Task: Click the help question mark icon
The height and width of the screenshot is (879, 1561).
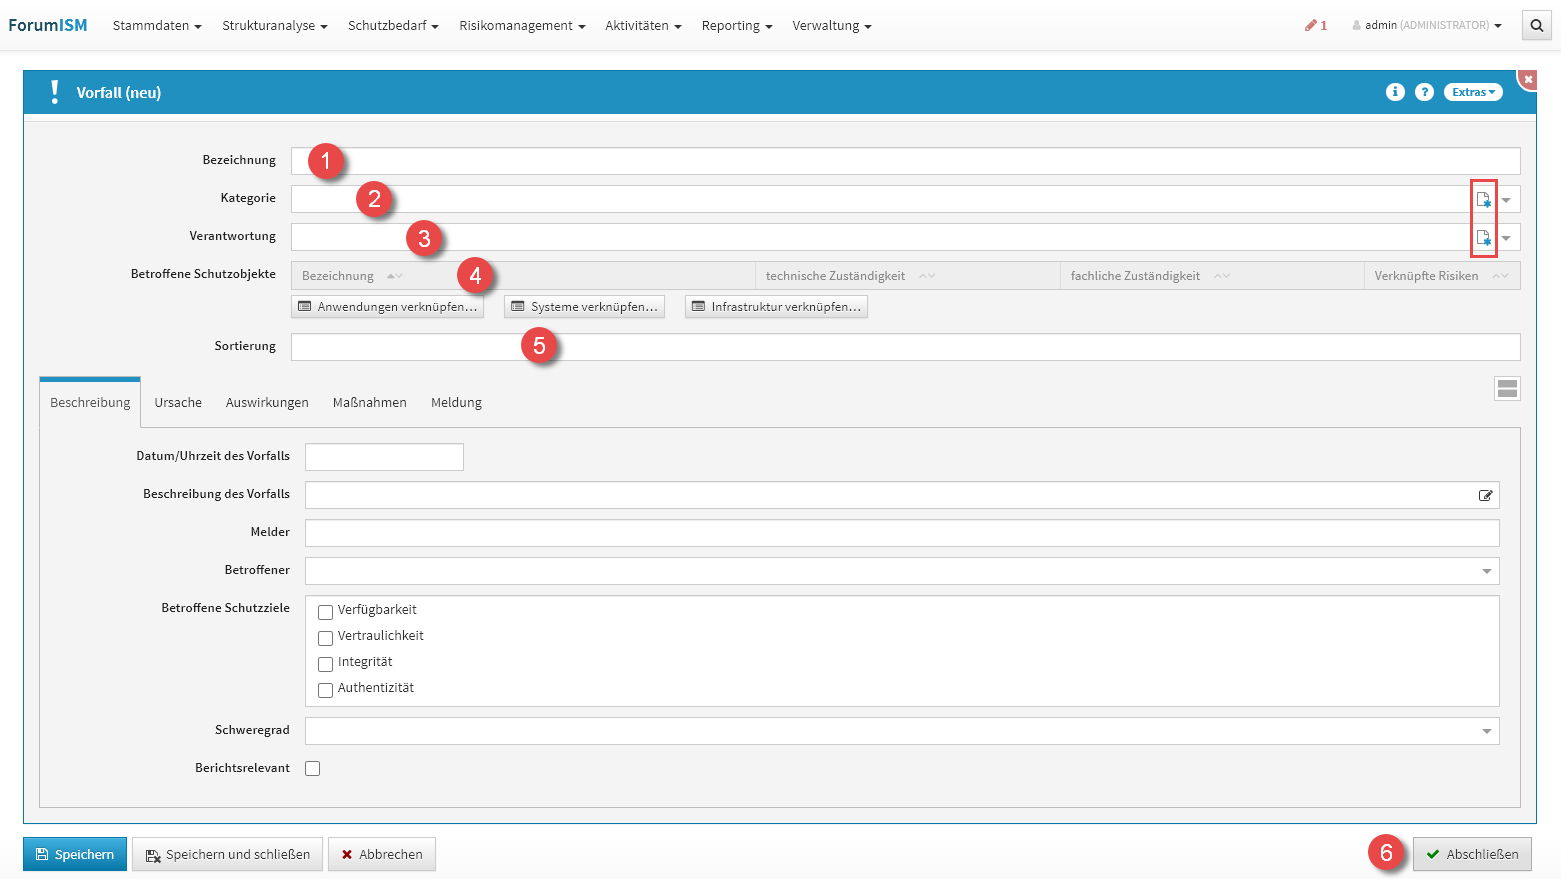Action: click(x=1424, y=92)
